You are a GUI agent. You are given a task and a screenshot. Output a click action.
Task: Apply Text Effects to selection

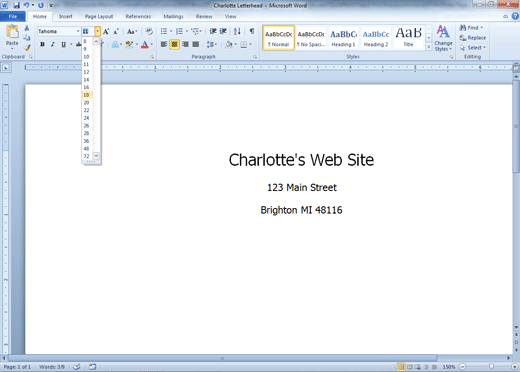pos(115,44)
